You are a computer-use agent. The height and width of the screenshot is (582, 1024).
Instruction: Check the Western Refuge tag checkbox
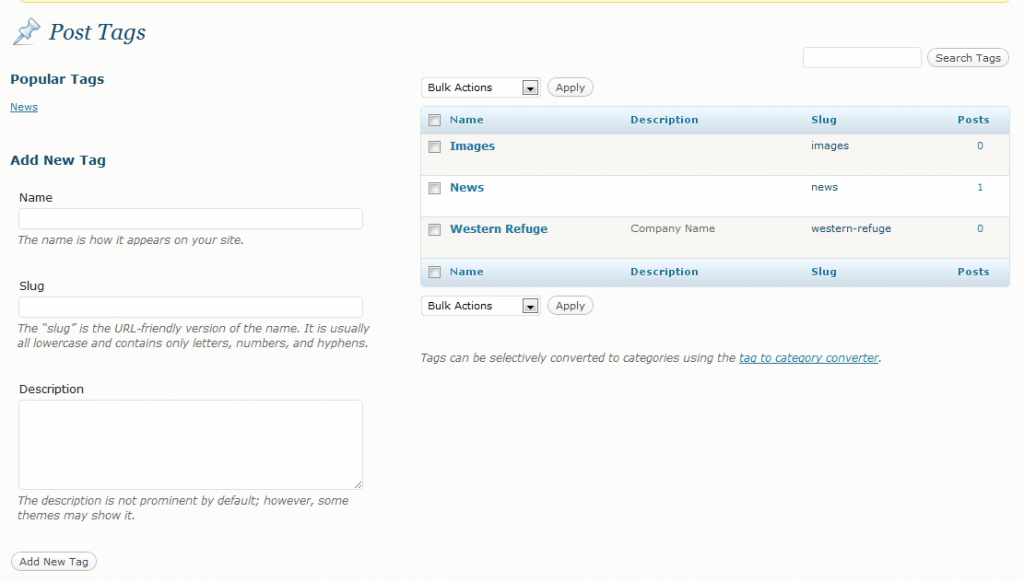pyautogui.click(x=434, y=229)
